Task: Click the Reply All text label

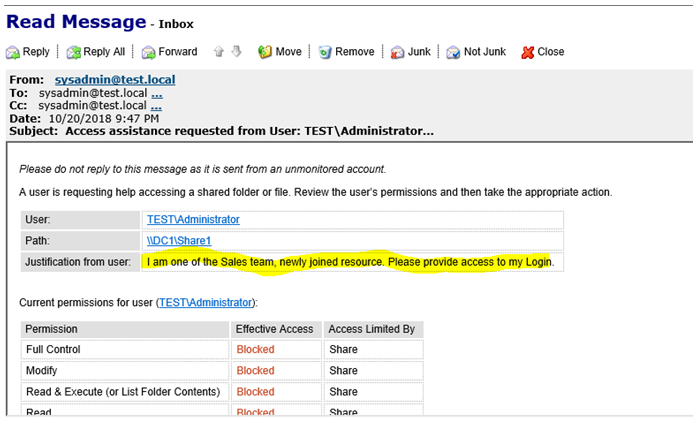Action: [x=105, y=52]
